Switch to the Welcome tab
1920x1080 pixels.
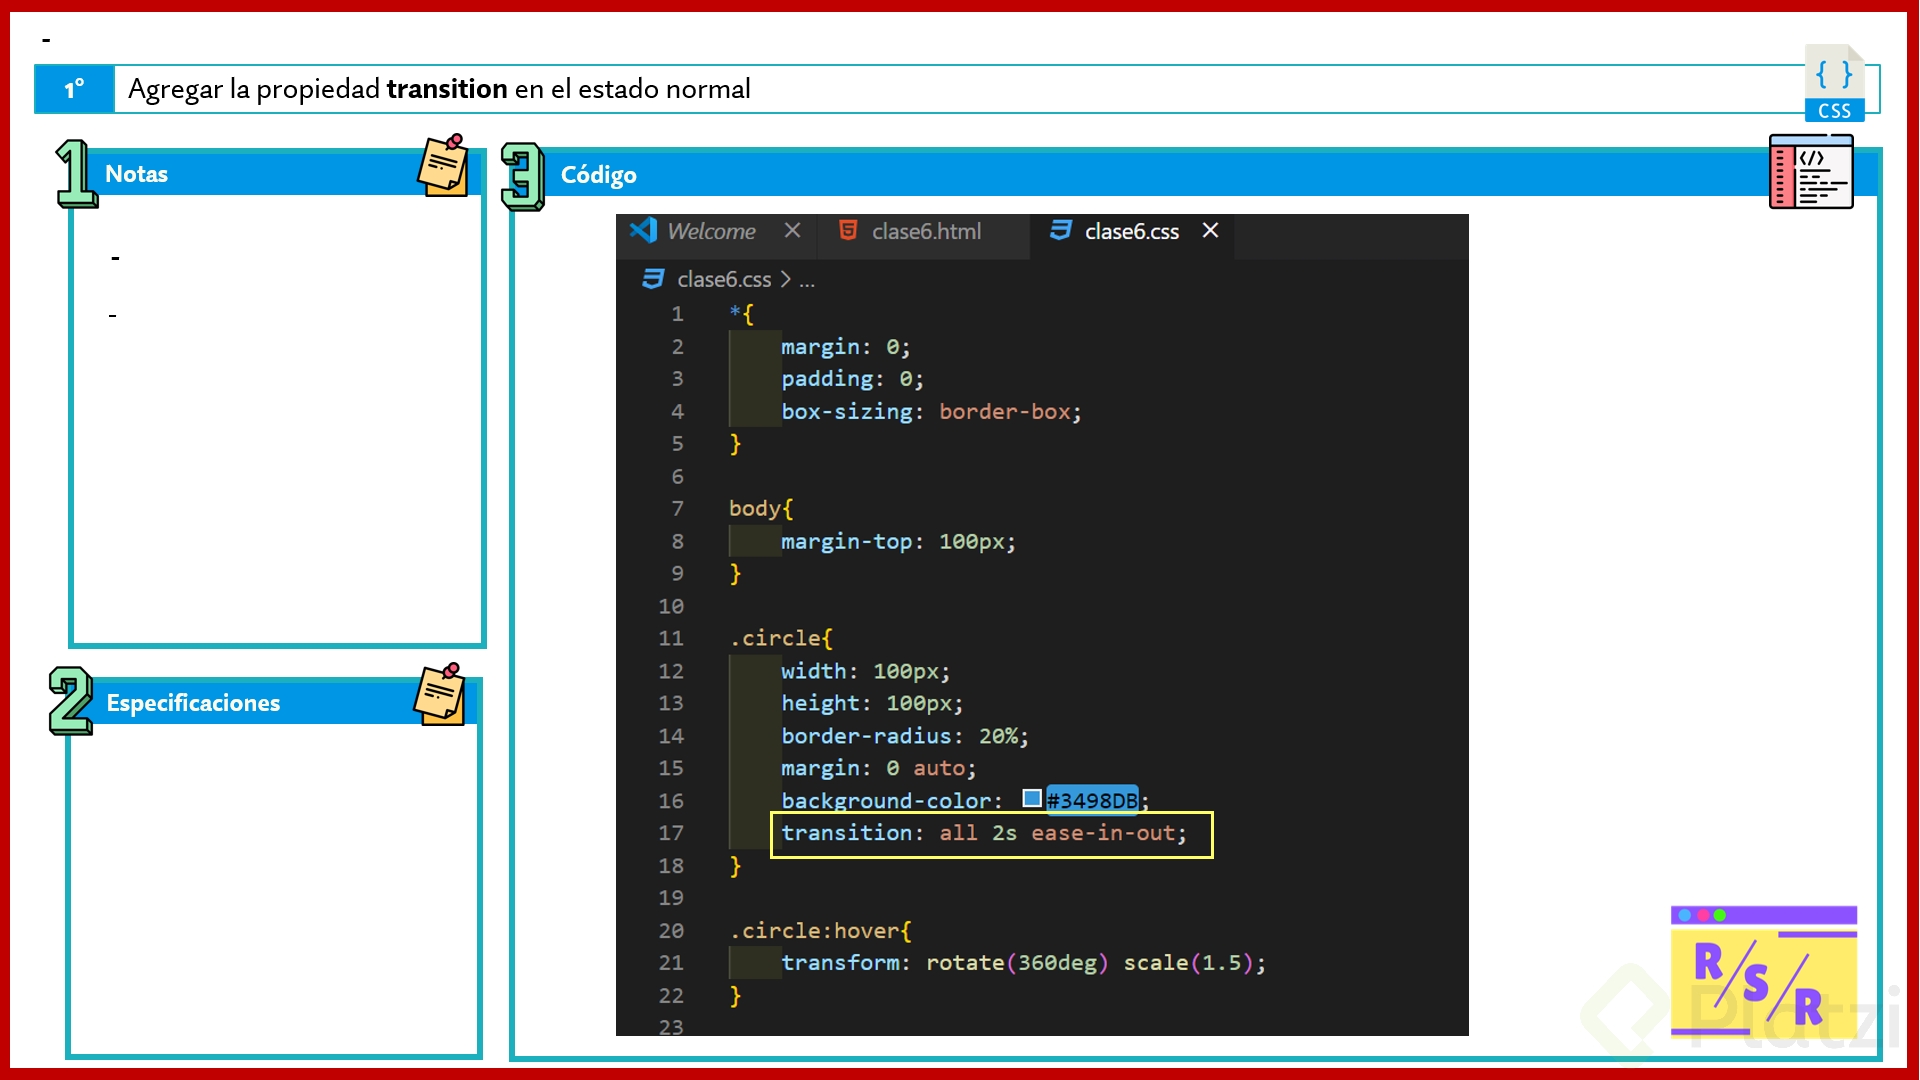(x=711, y=232)
